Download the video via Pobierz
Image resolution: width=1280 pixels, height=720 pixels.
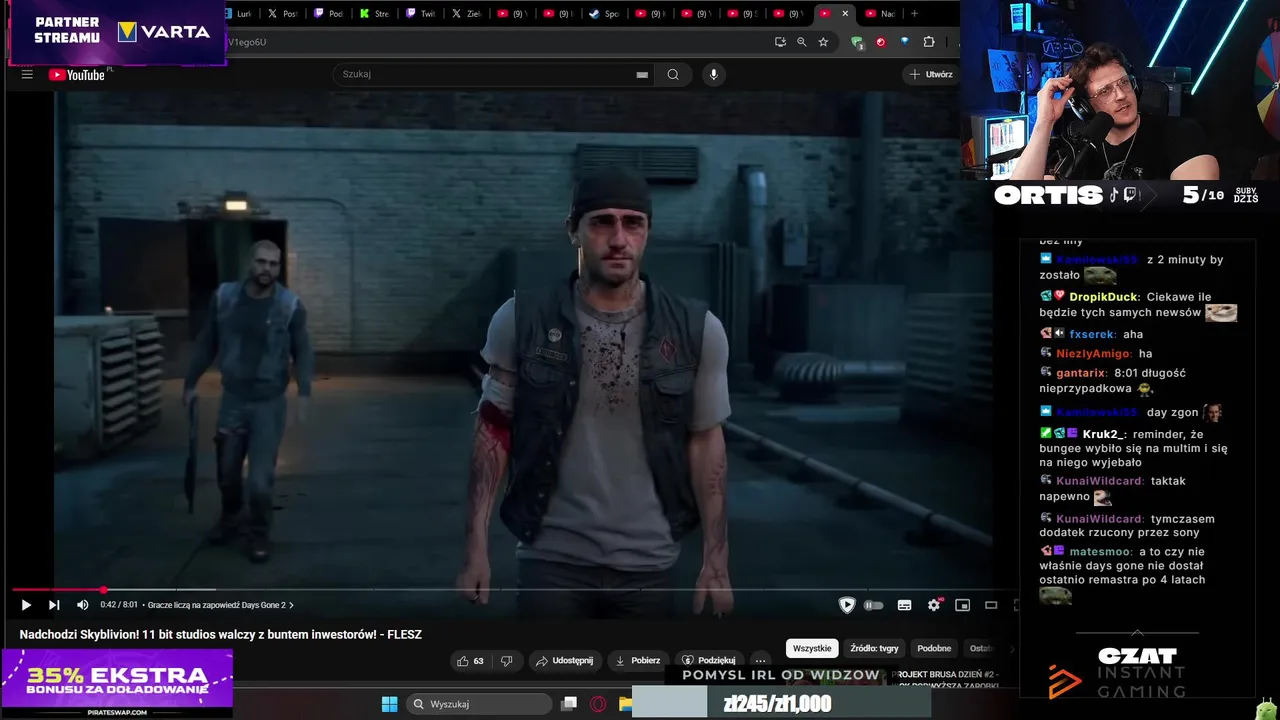pyautogui.click(x=637, y=661)
